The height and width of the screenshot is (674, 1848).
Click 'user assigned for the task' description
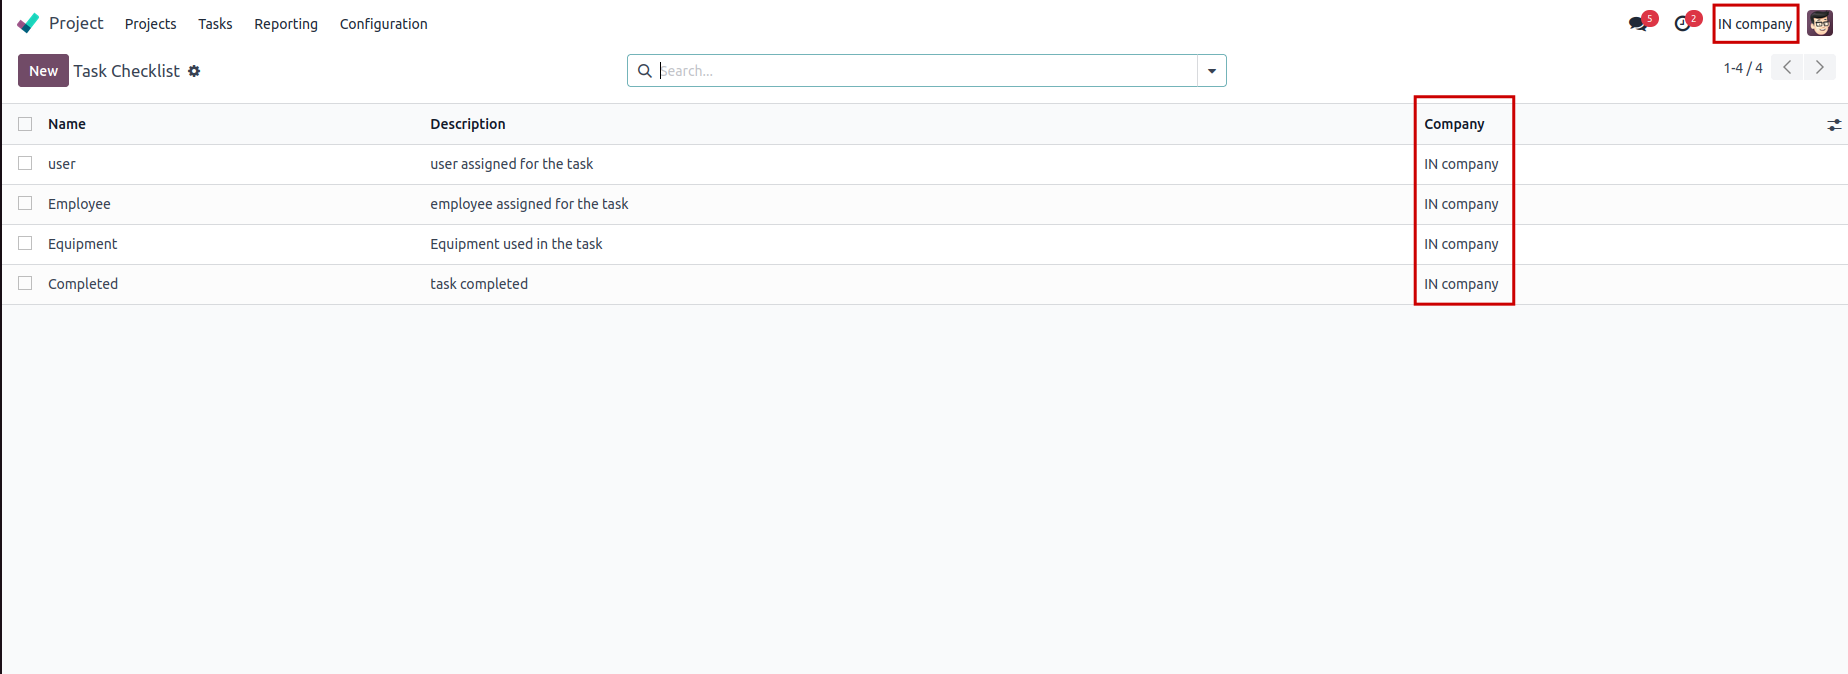click(x=511, y=164)
